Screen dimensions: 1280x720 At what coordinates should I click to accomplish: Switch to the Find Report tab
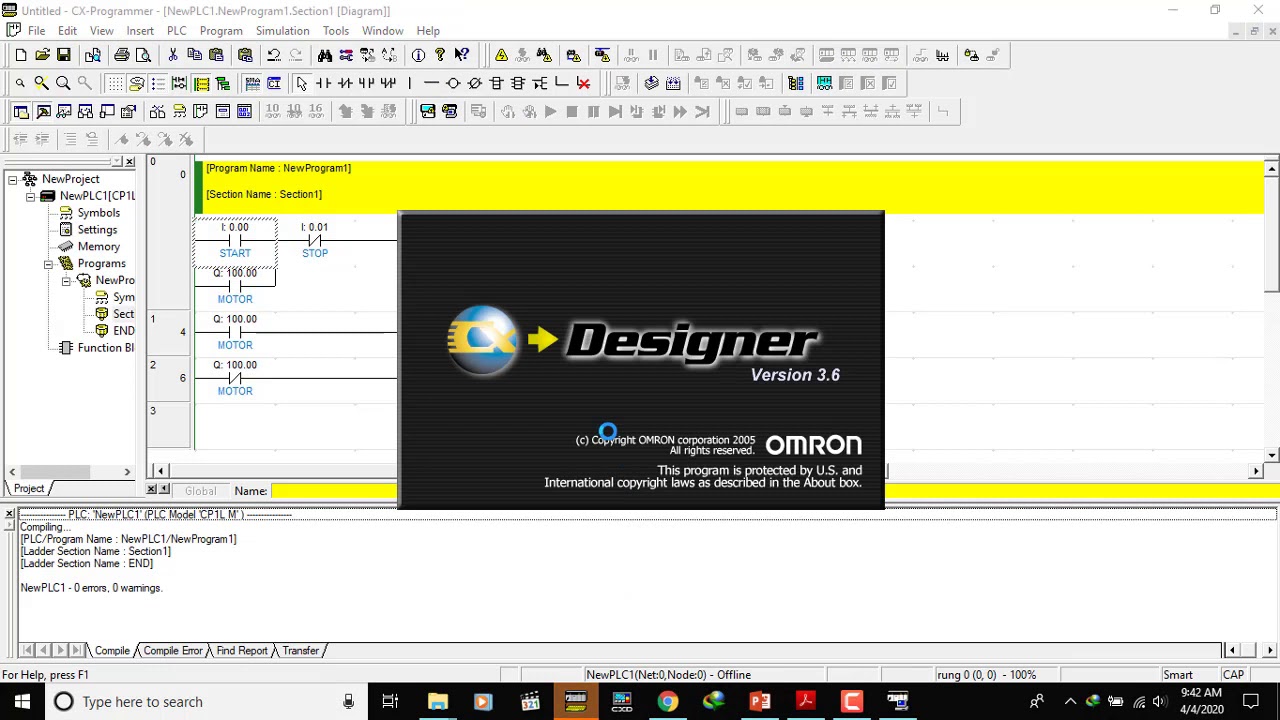[x=242, y=651]
